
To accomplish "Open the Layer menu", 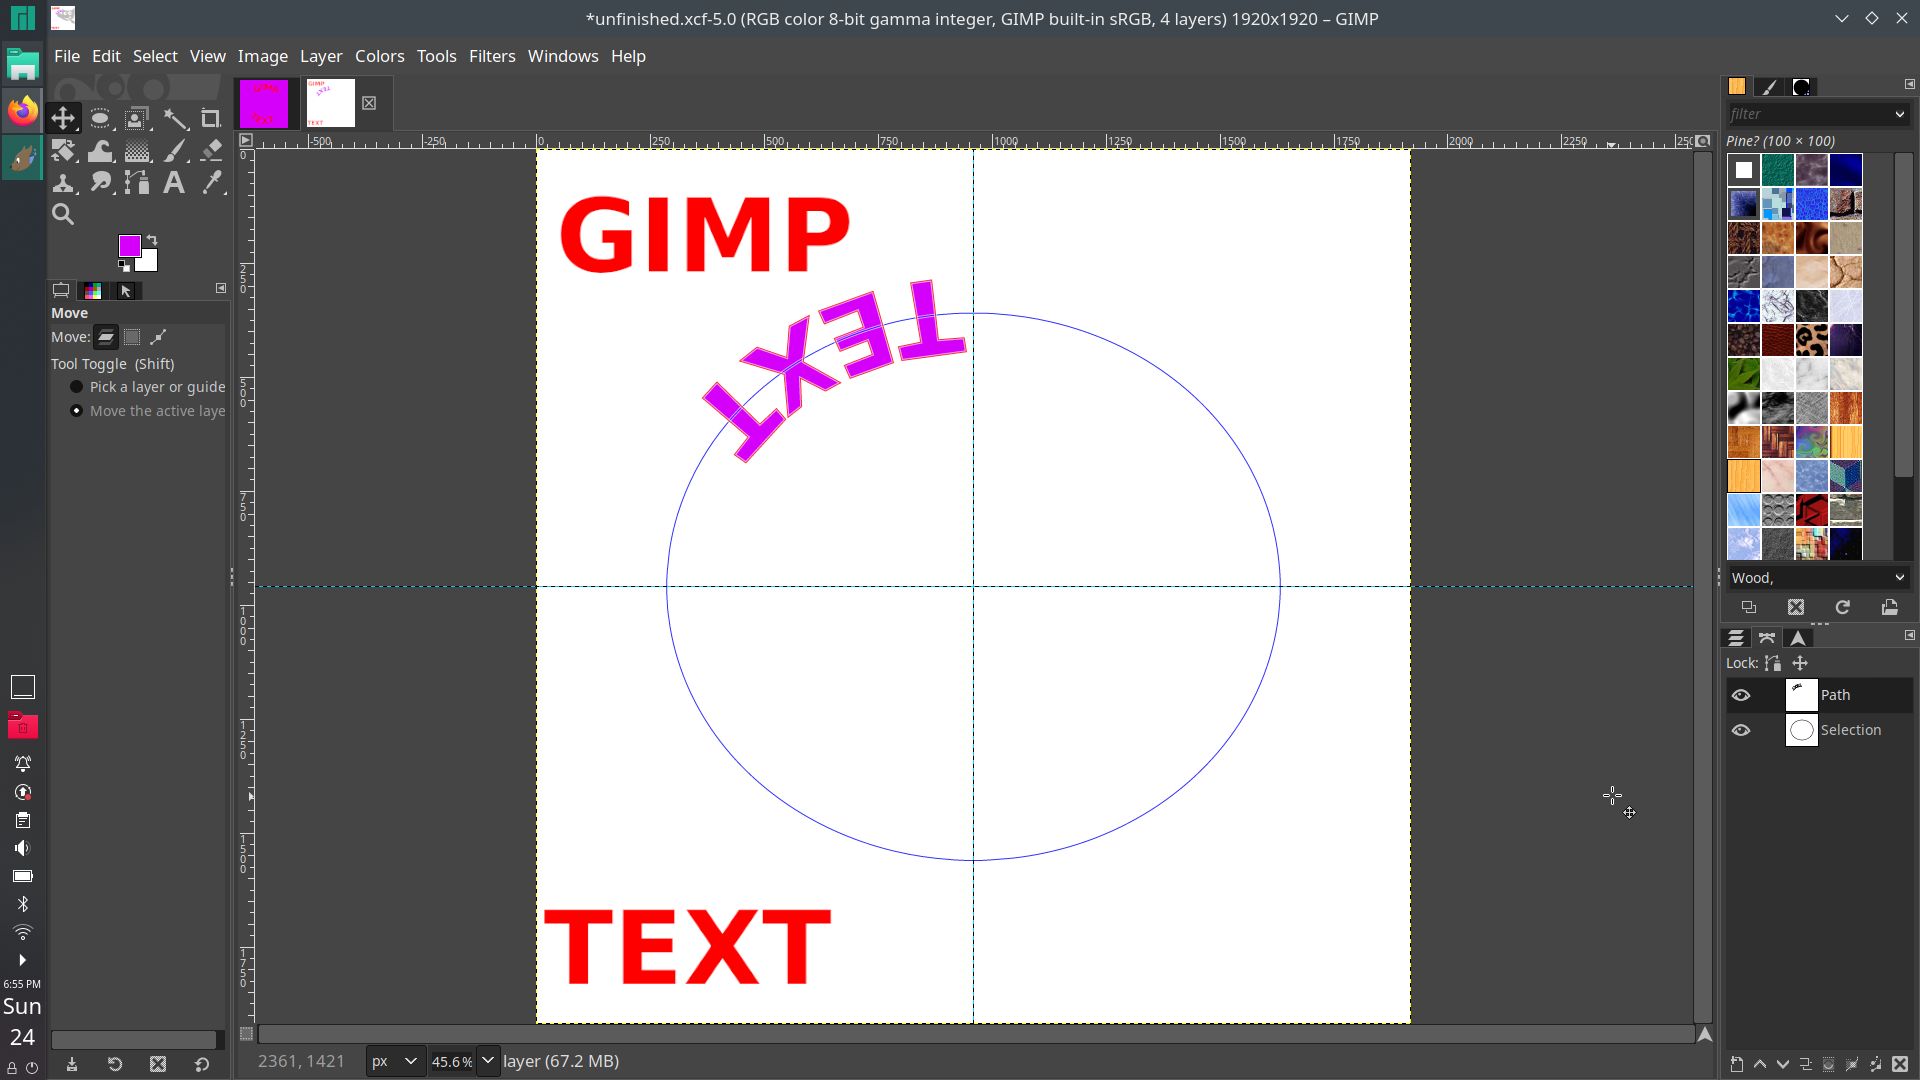I will (x=321, y=56).
